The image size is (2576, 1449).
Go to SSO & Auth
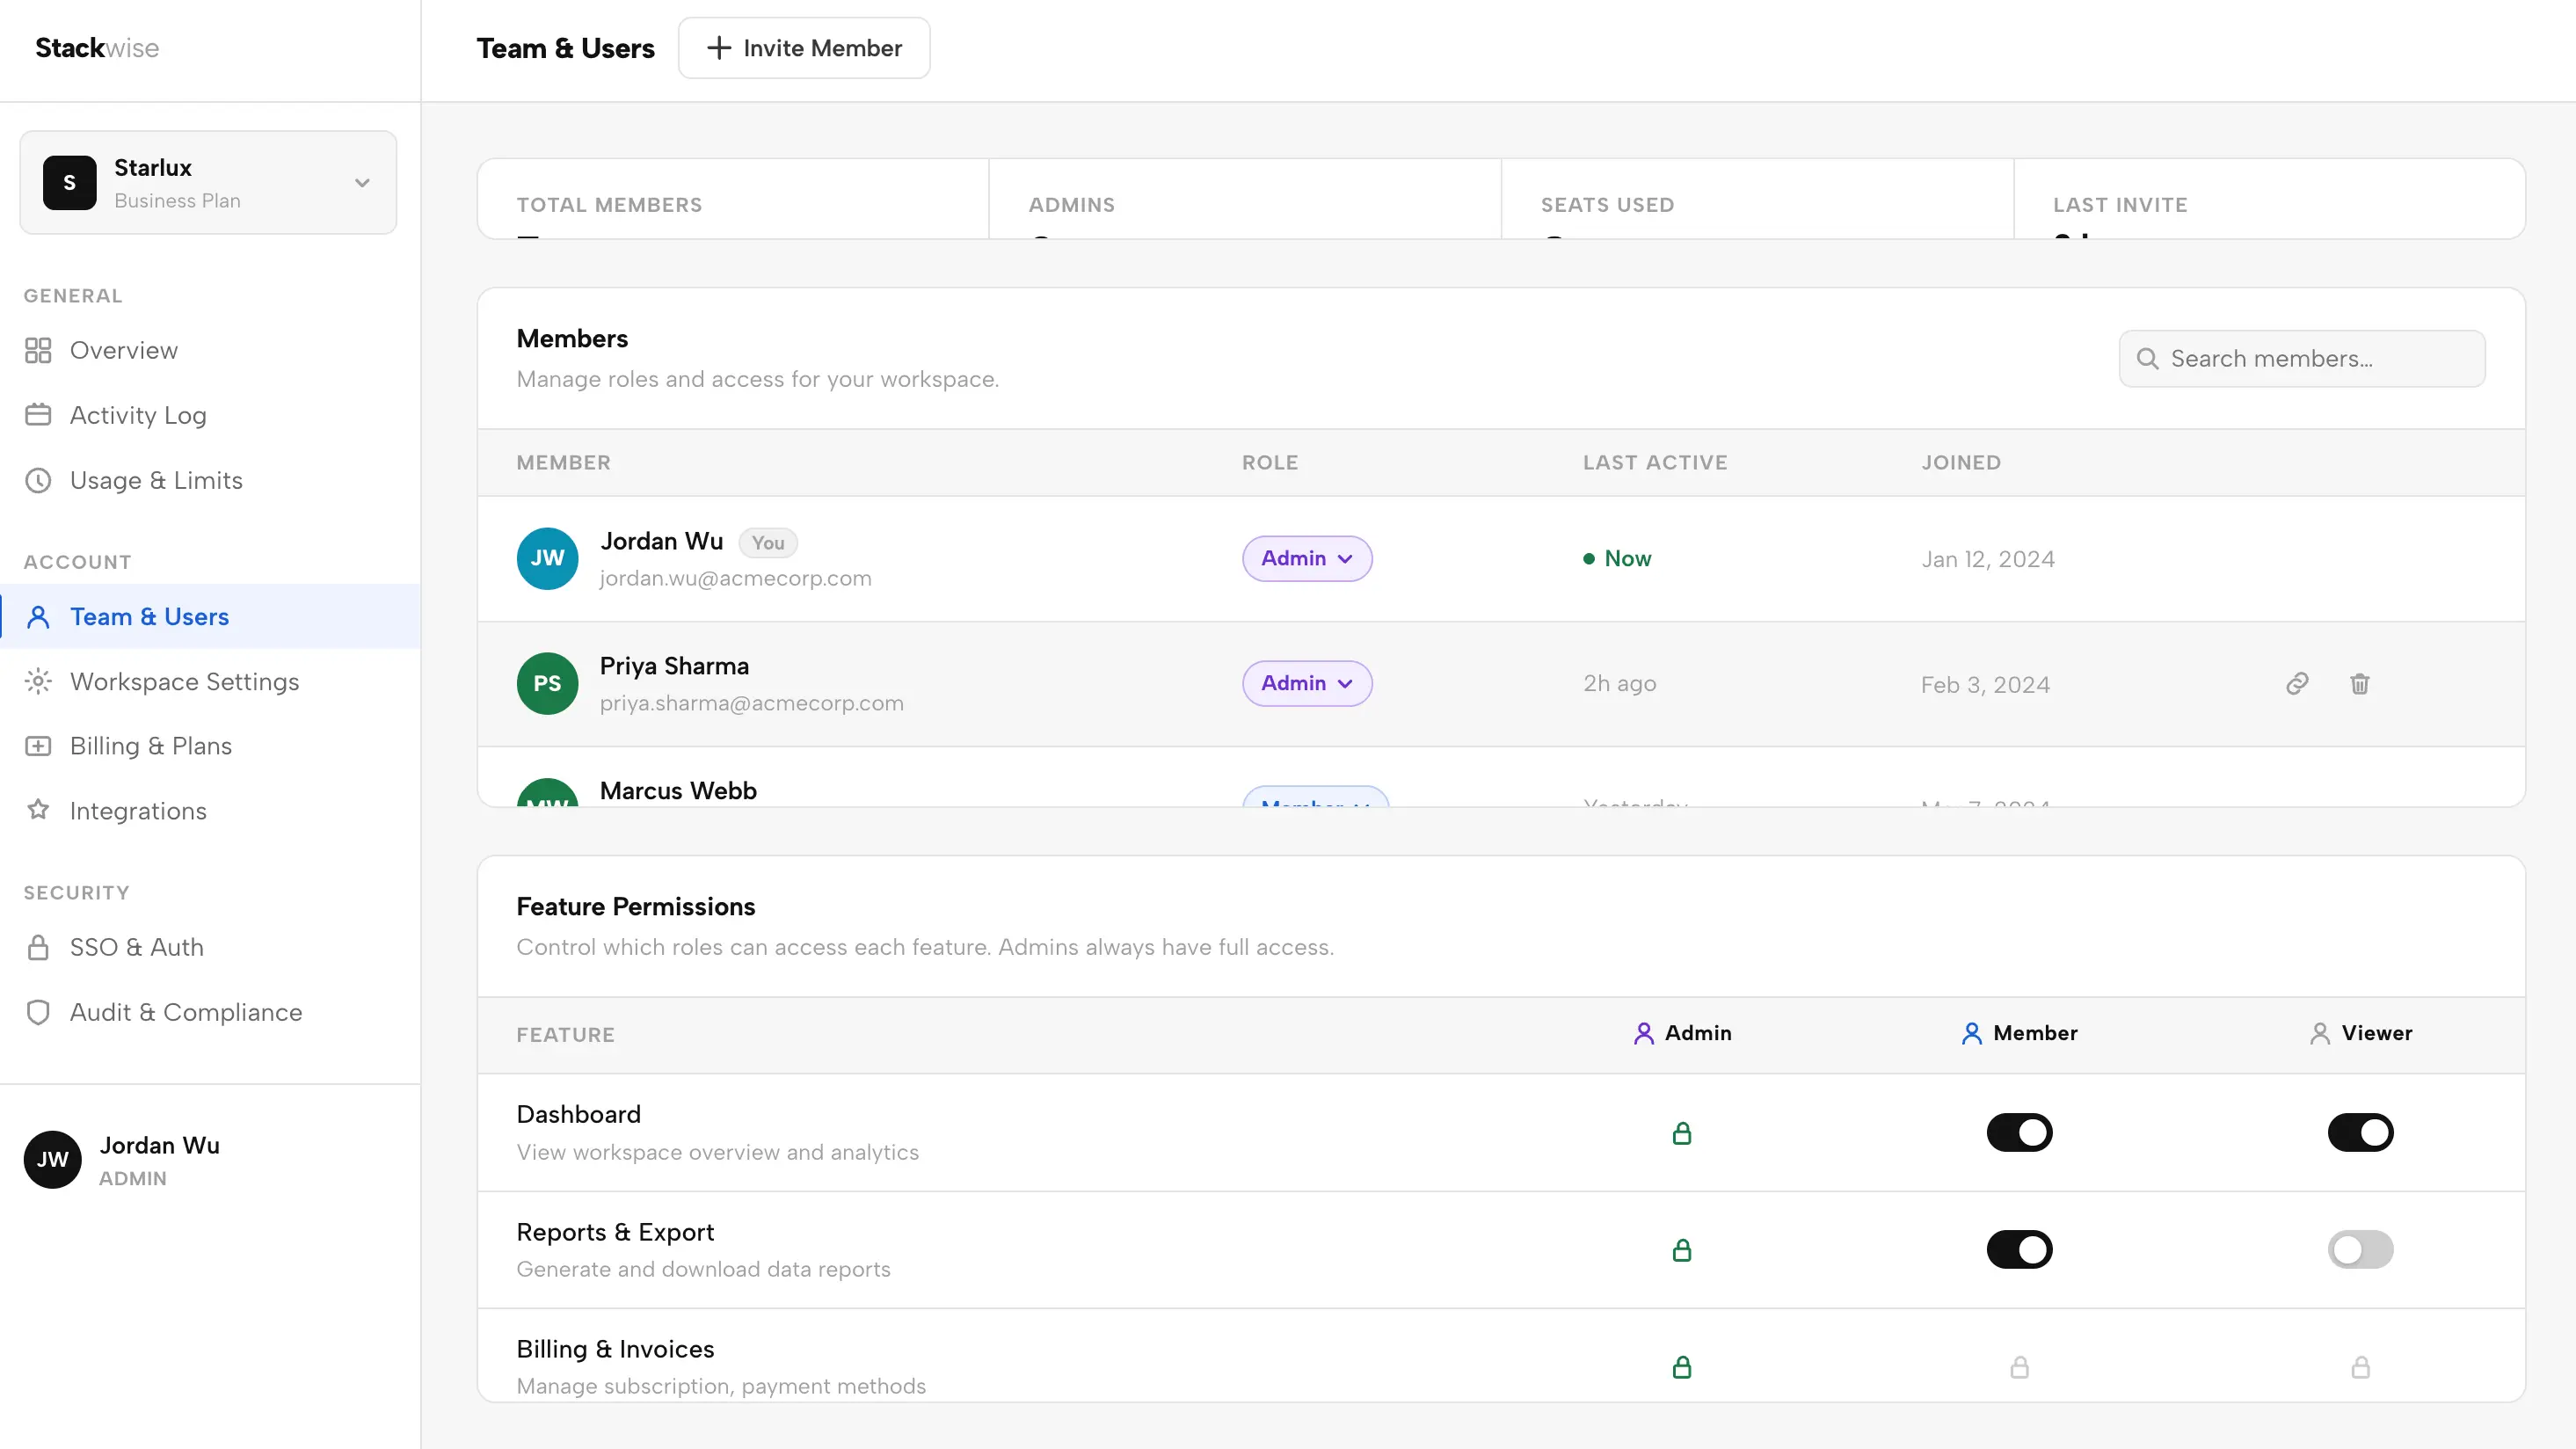tap(210, 947)
